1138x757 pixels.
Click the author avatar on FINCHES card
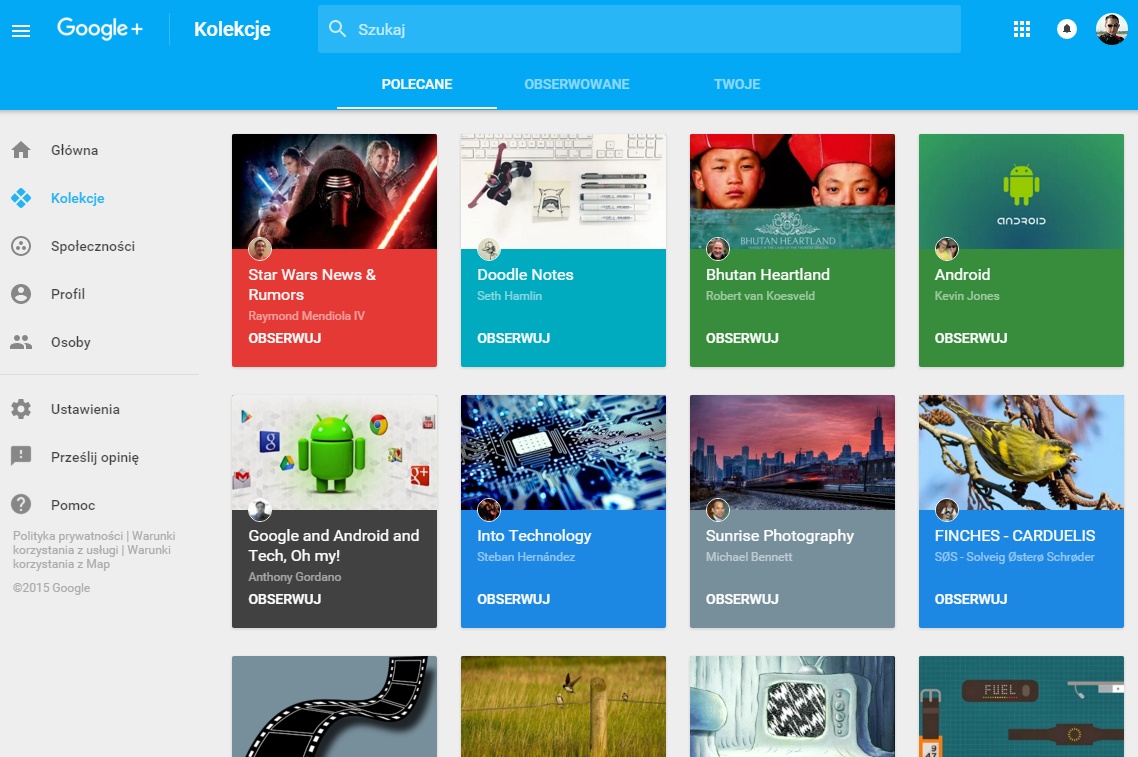click(x=946, y=510)
